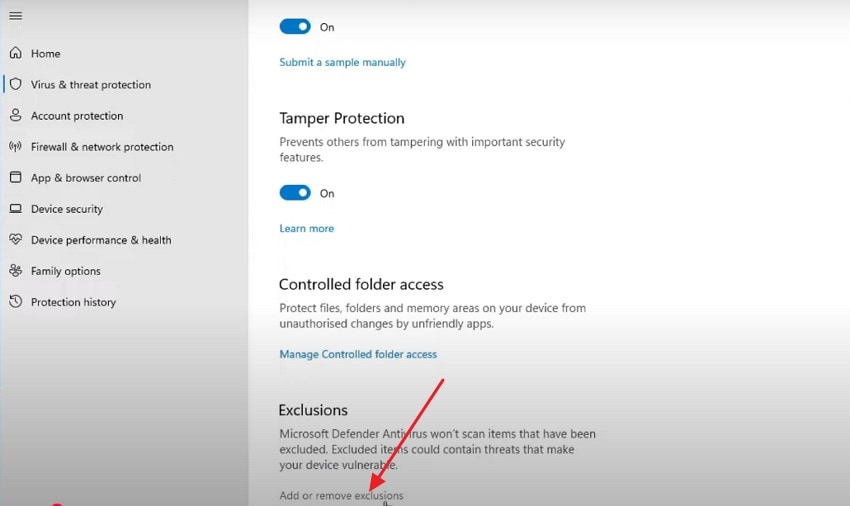The image size is (850, 506).
Task: Open Submit a sample manually link
Action: tap(342, 62)
